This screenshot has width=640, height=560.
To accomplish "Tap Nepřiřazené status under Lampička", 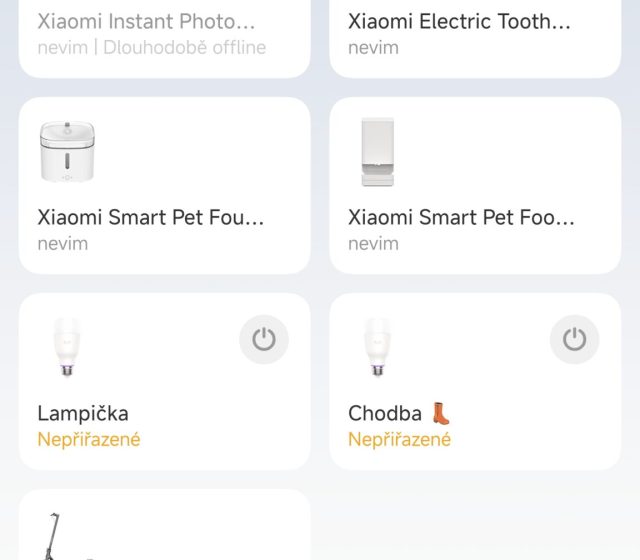I will coord(89,439).
